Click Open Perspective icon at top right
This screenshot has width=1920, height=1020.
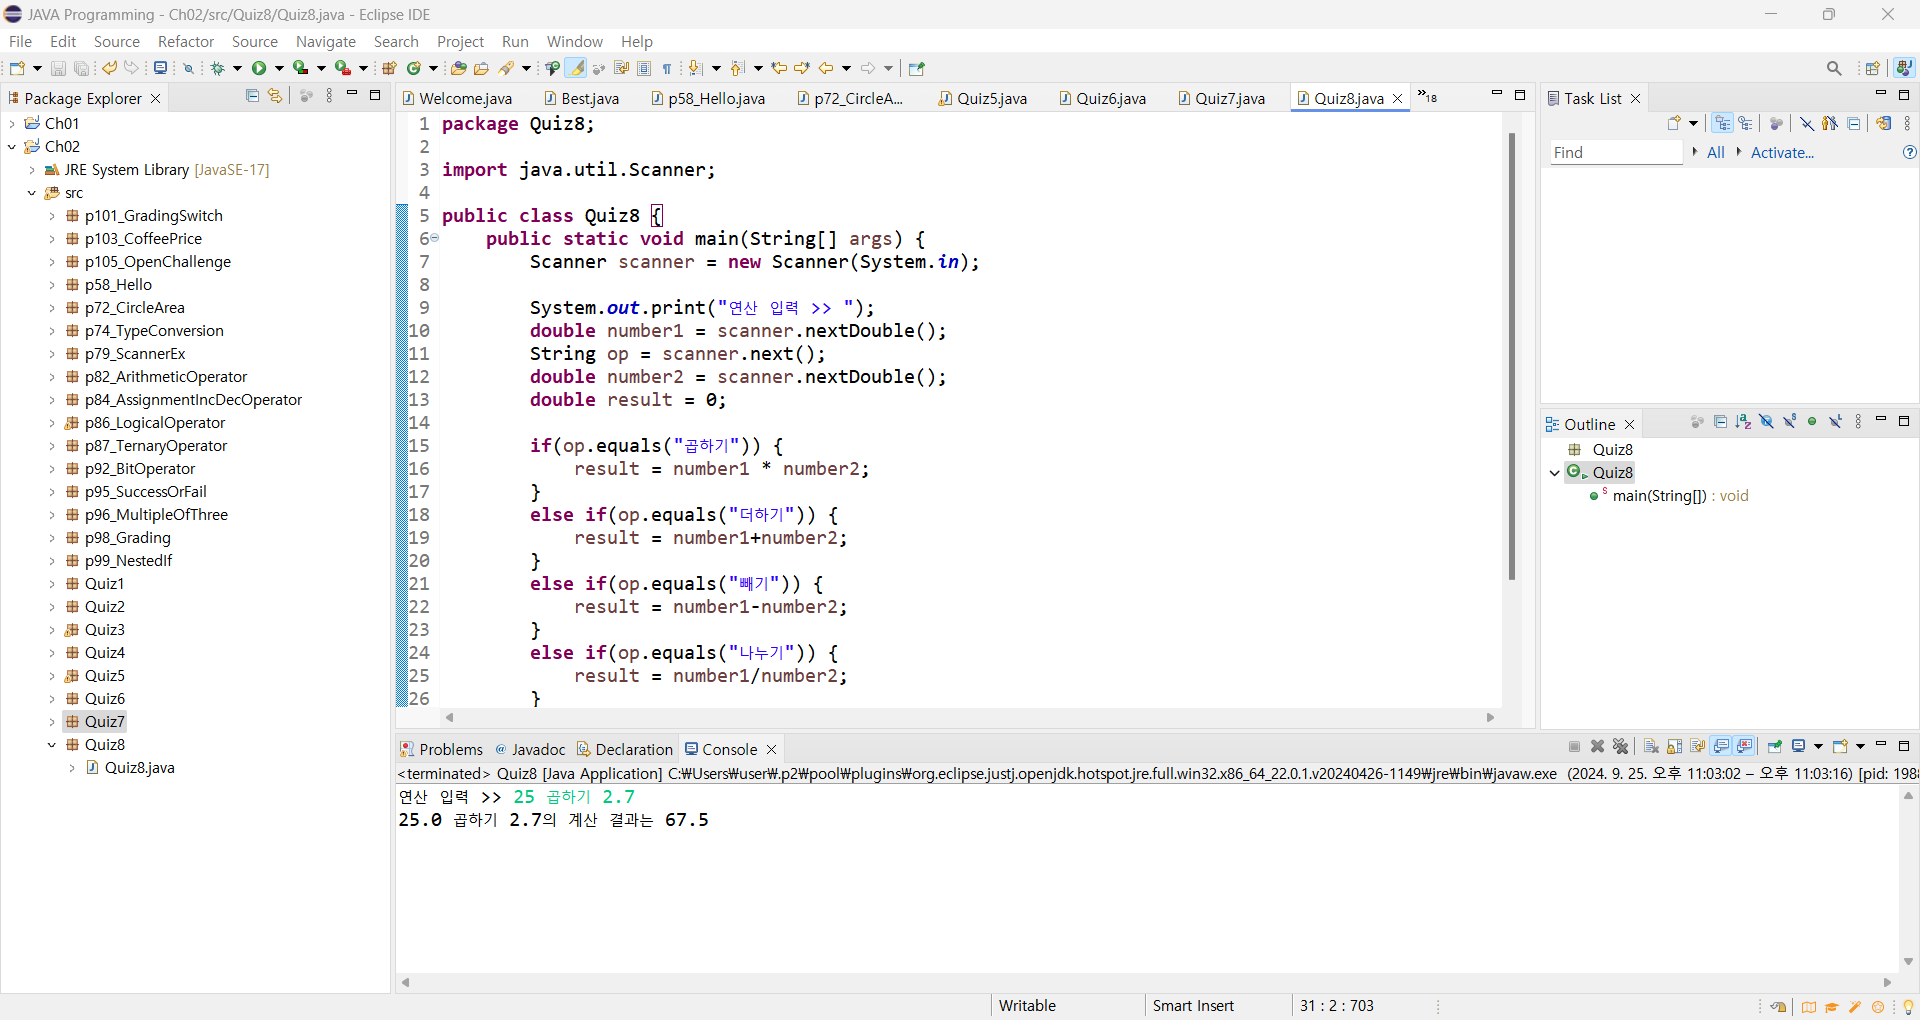[1873, 68]
